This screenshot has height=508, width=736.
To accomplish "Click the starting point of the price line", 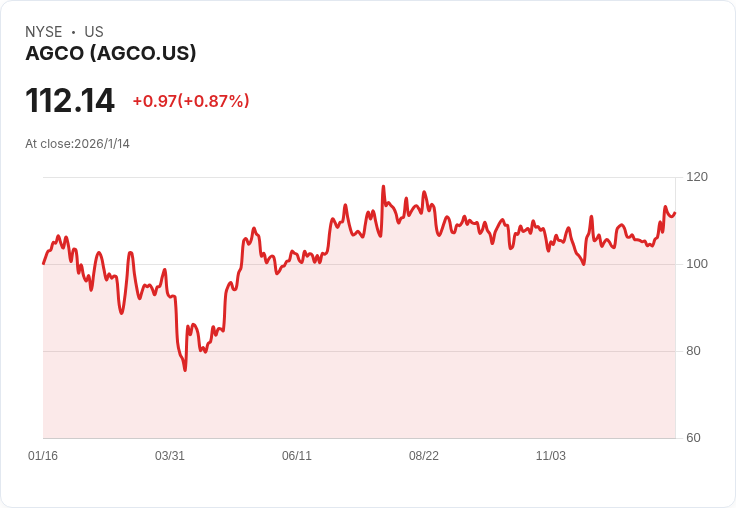I will coord(44,263).
